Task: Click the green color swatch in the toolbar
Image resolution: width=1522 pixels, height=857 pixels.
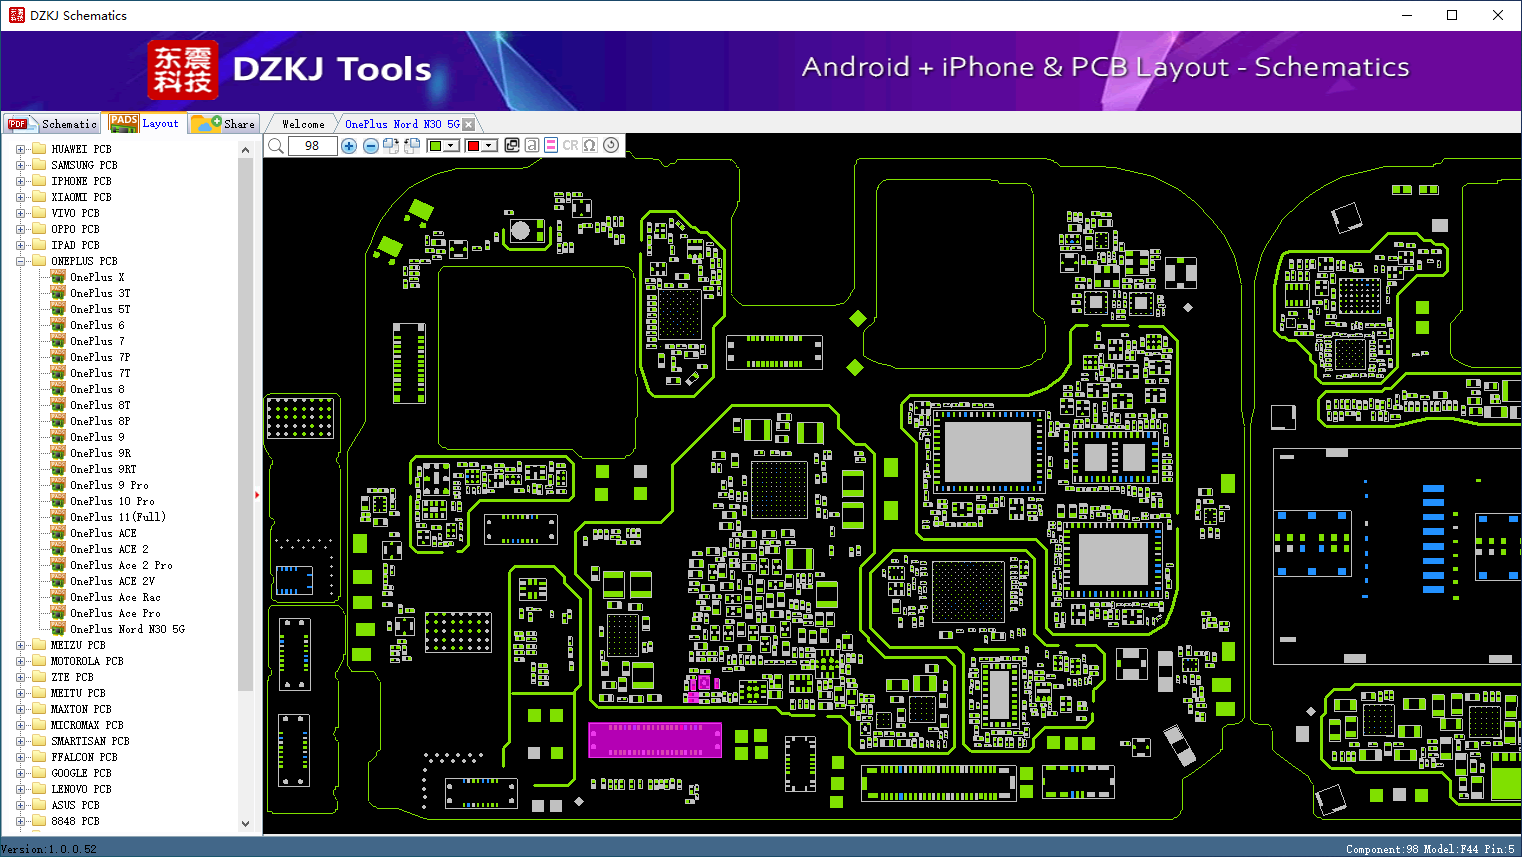Action: click(x=435, y=146)
